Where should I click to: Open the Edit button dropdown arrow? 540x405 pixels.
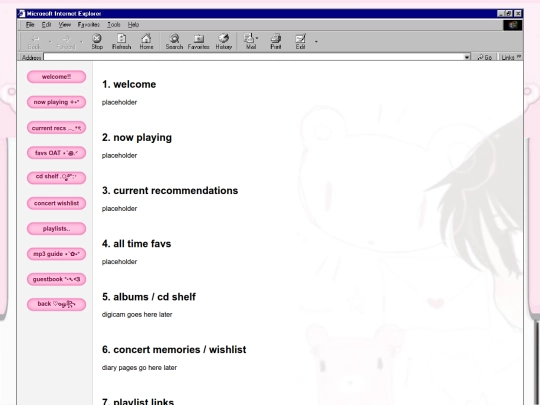click(316, 42)
